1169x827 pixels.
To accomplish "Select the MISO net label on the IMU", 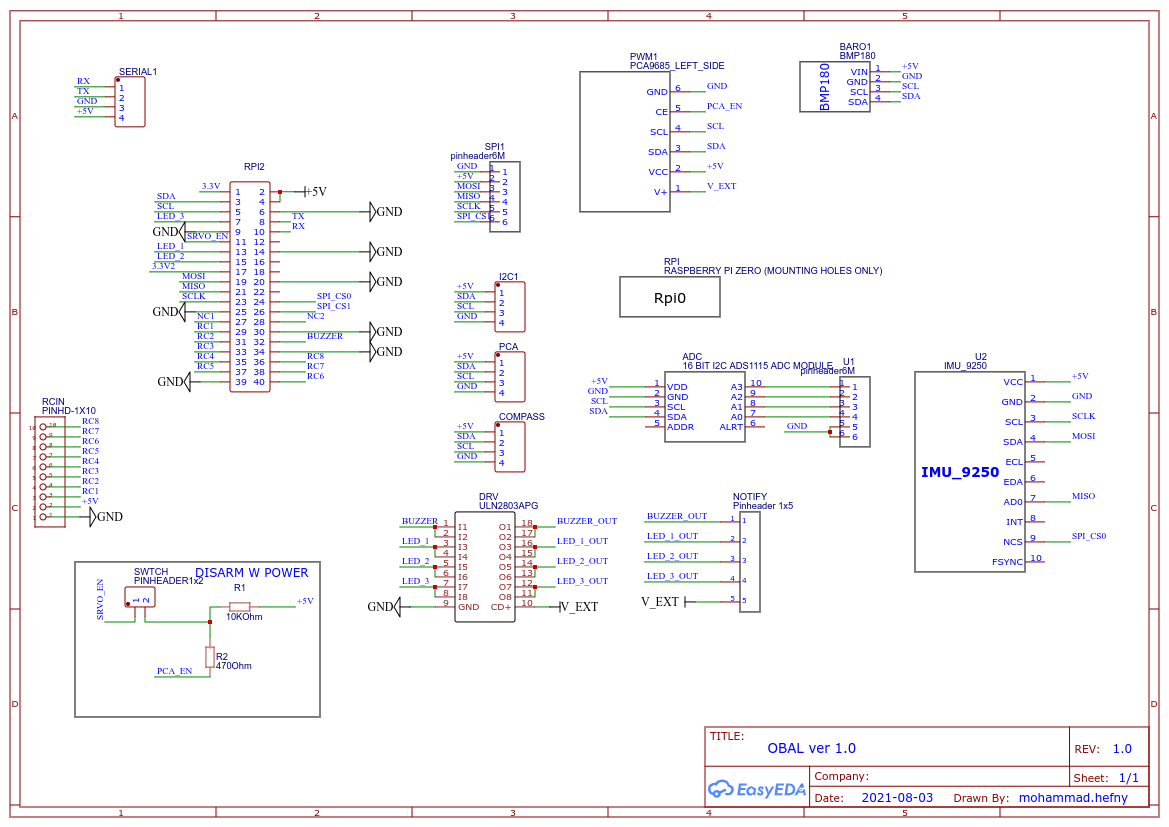I will coord(1083,496).
